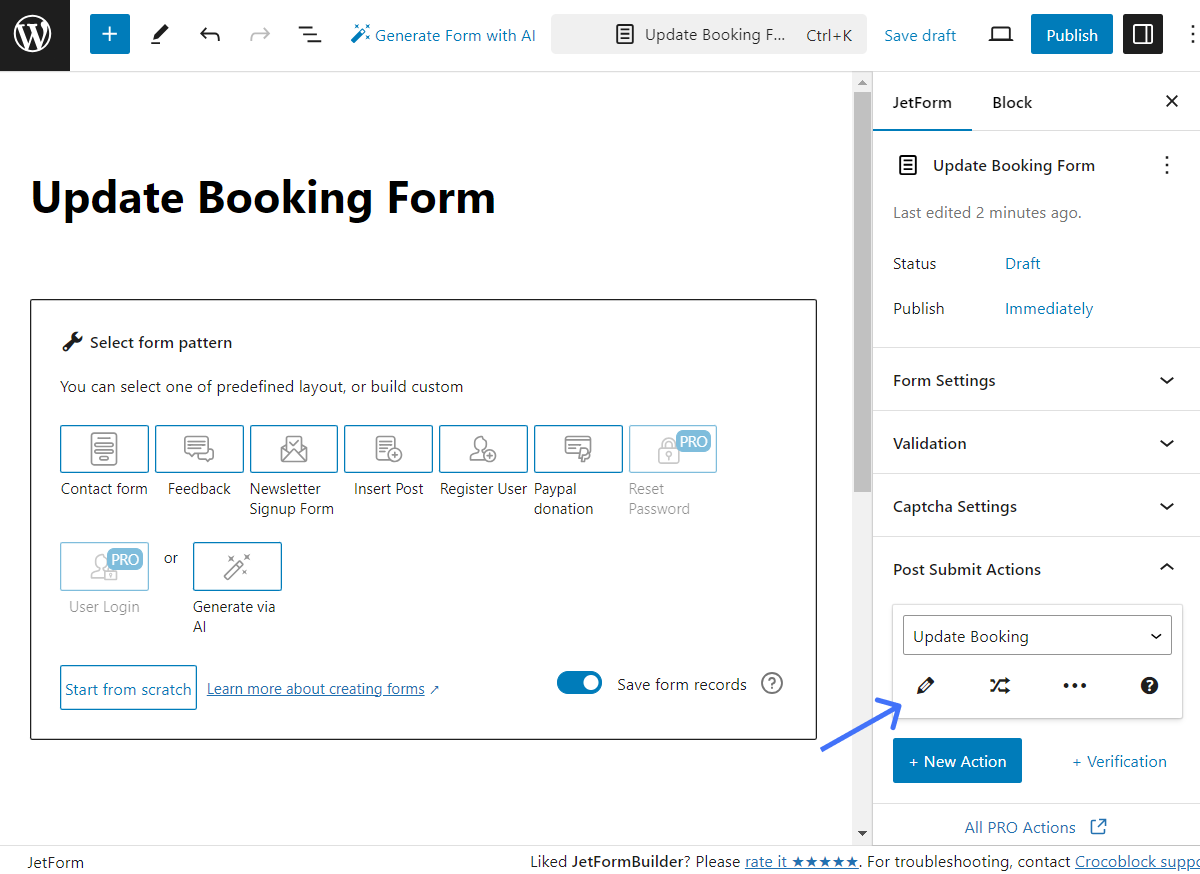
Task: Open Learn more about creating forms
Action: [x=317, y=688]
